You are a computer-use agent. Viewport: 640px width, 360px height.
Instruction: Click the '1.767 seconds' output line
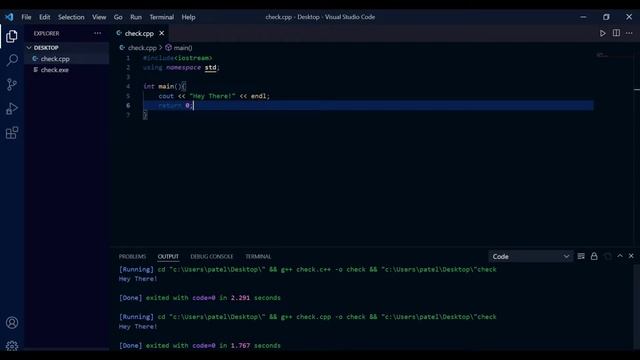click(x=200, y=345)
